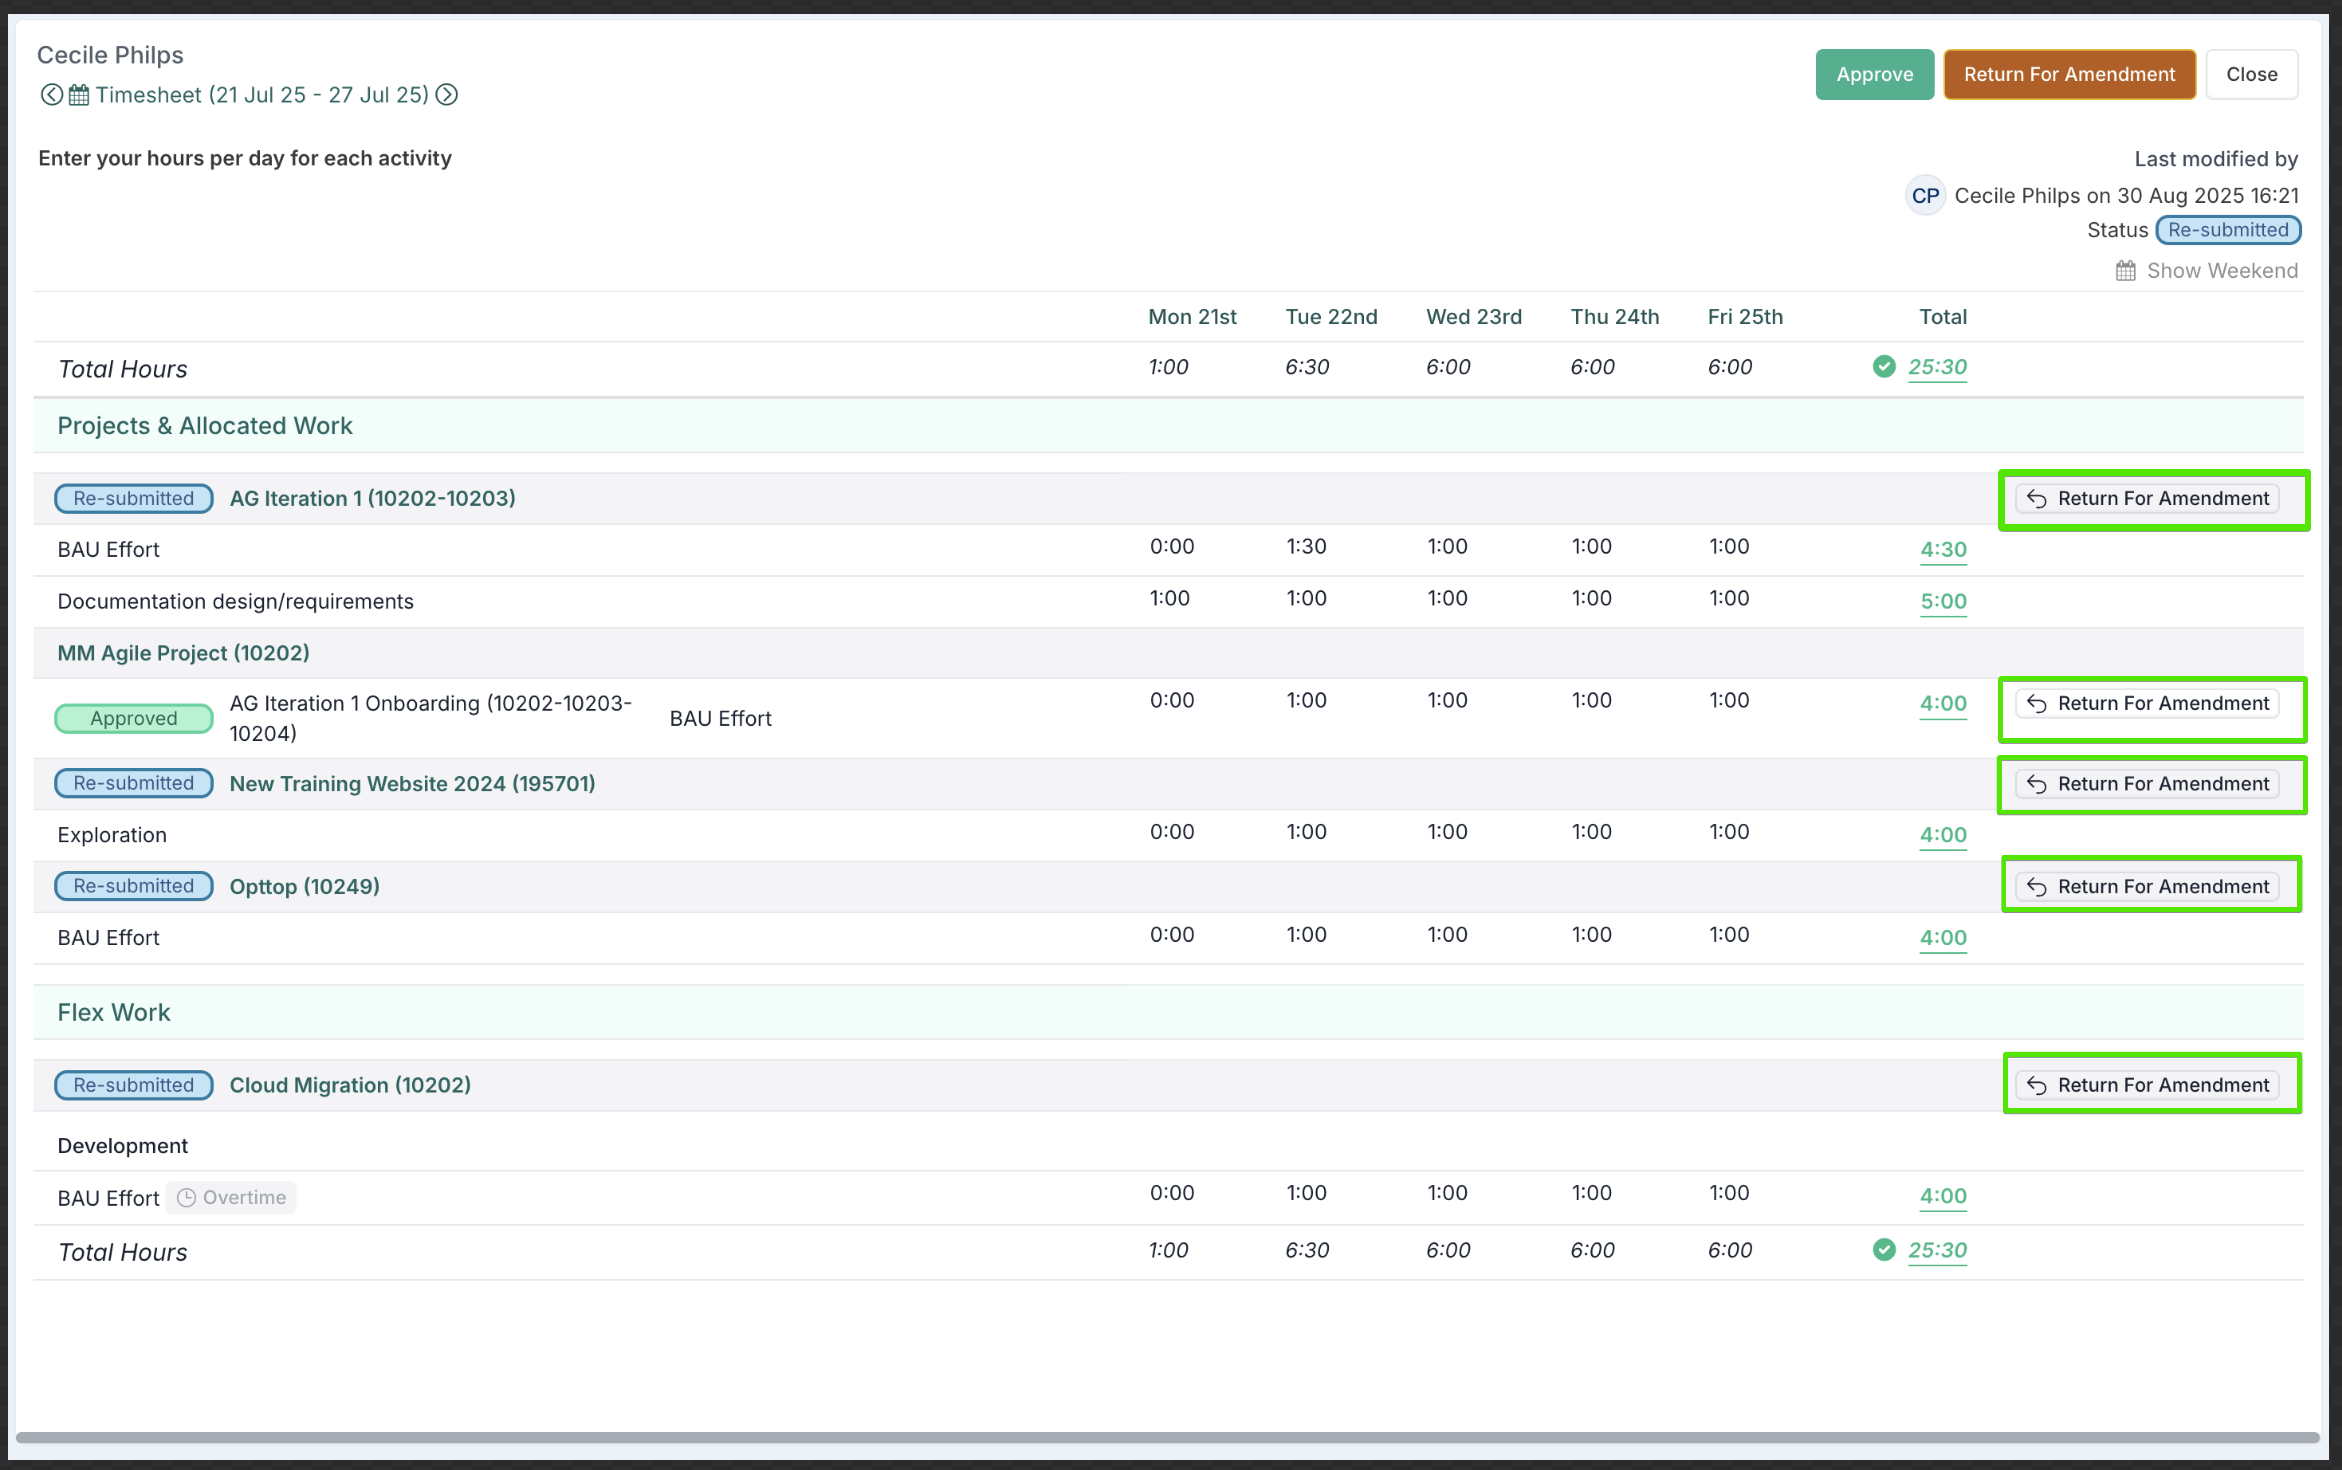This screenshot has height=1470, width=2342.
Task: Open the New Training Website 2024 project link
Action: pyautogui.click(x=412, y=784)
